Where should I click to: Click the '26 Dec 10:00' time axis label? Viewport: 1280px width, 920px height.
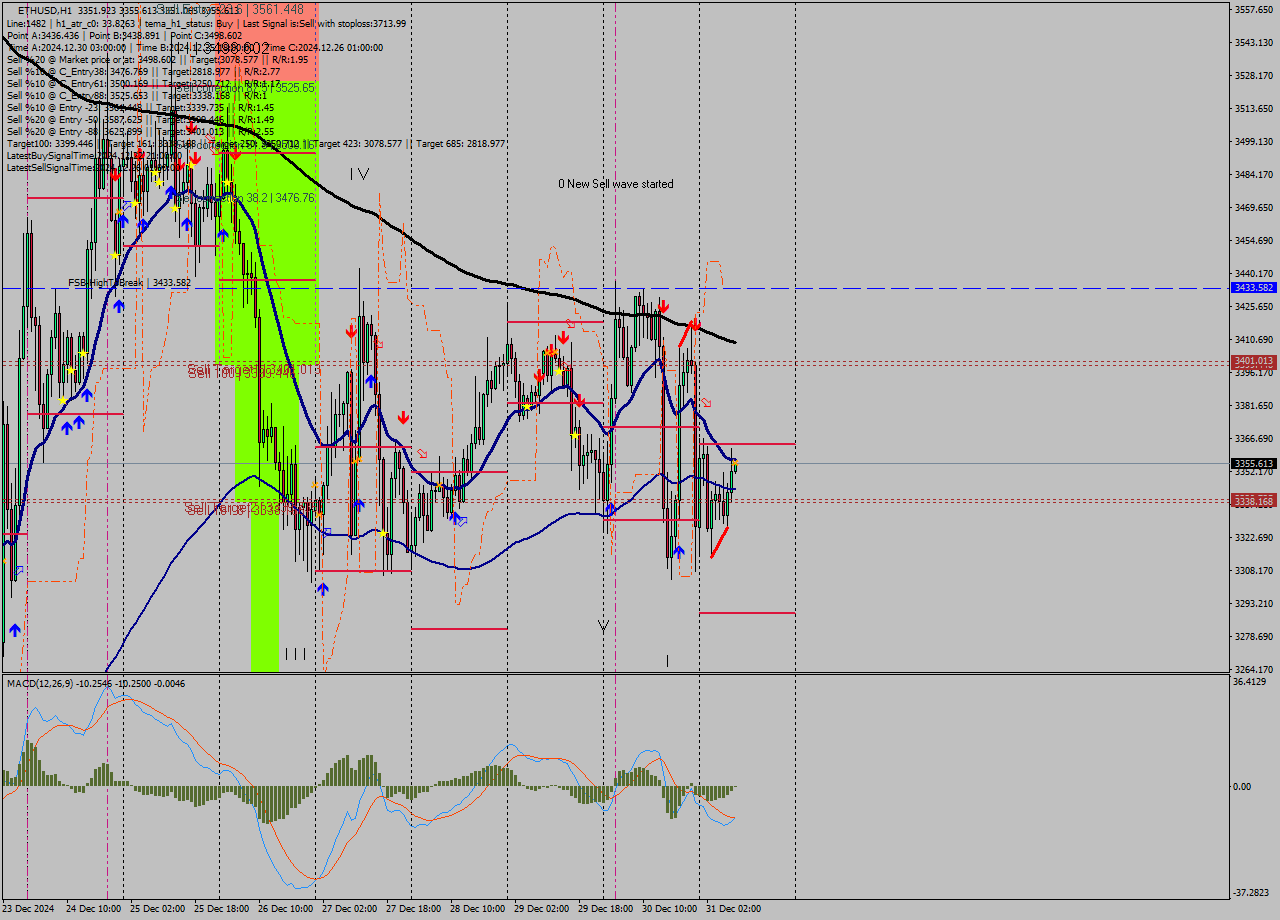coord(285,909)
